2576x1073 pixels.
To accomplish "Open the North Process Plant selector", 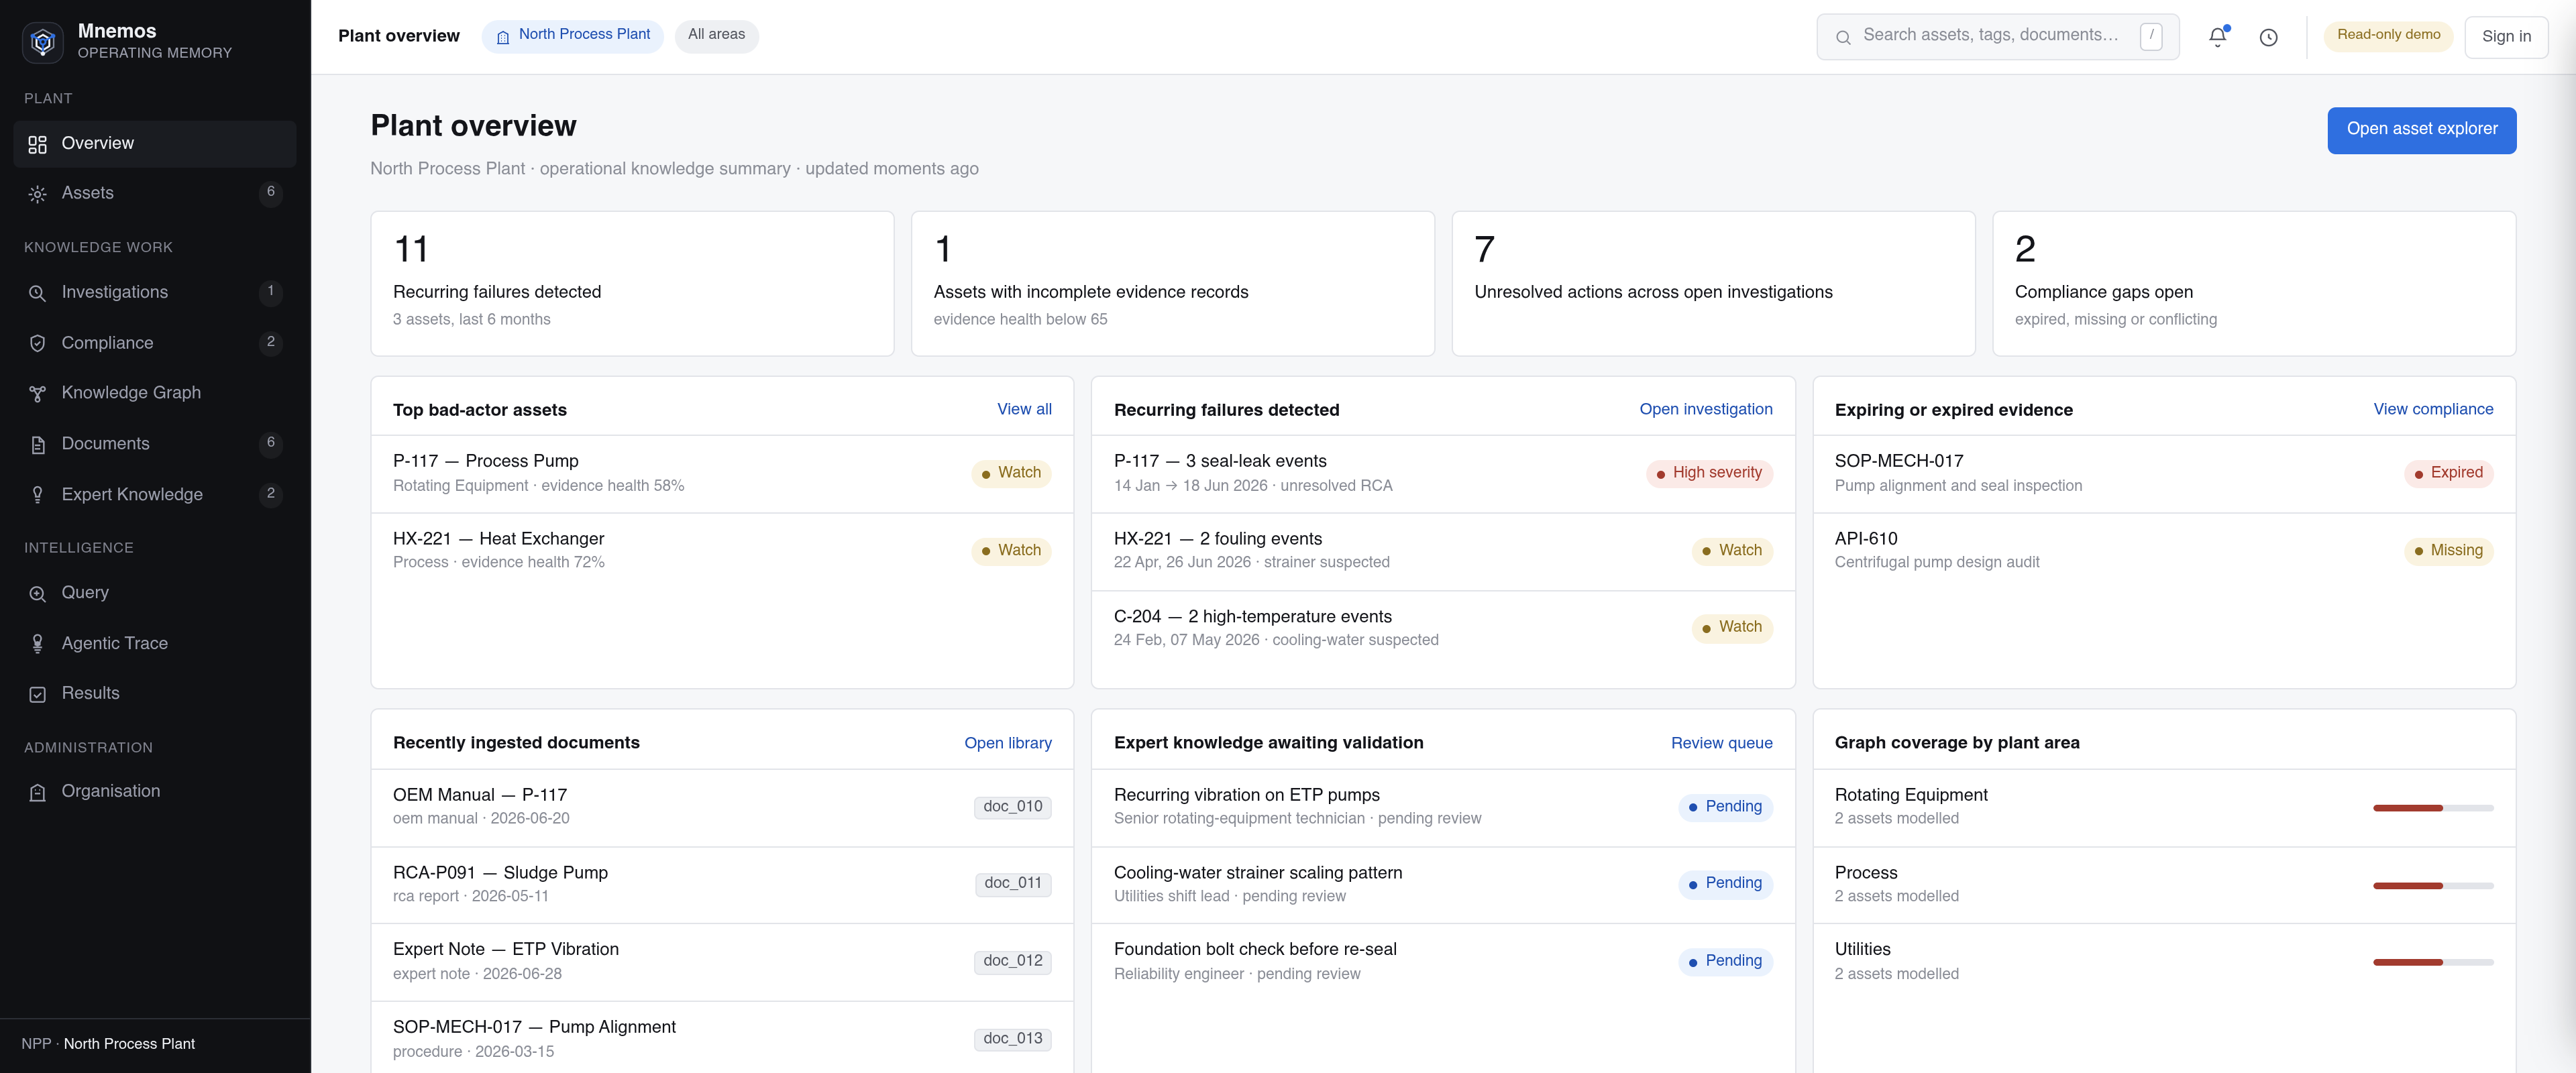I will click(573, 36).
